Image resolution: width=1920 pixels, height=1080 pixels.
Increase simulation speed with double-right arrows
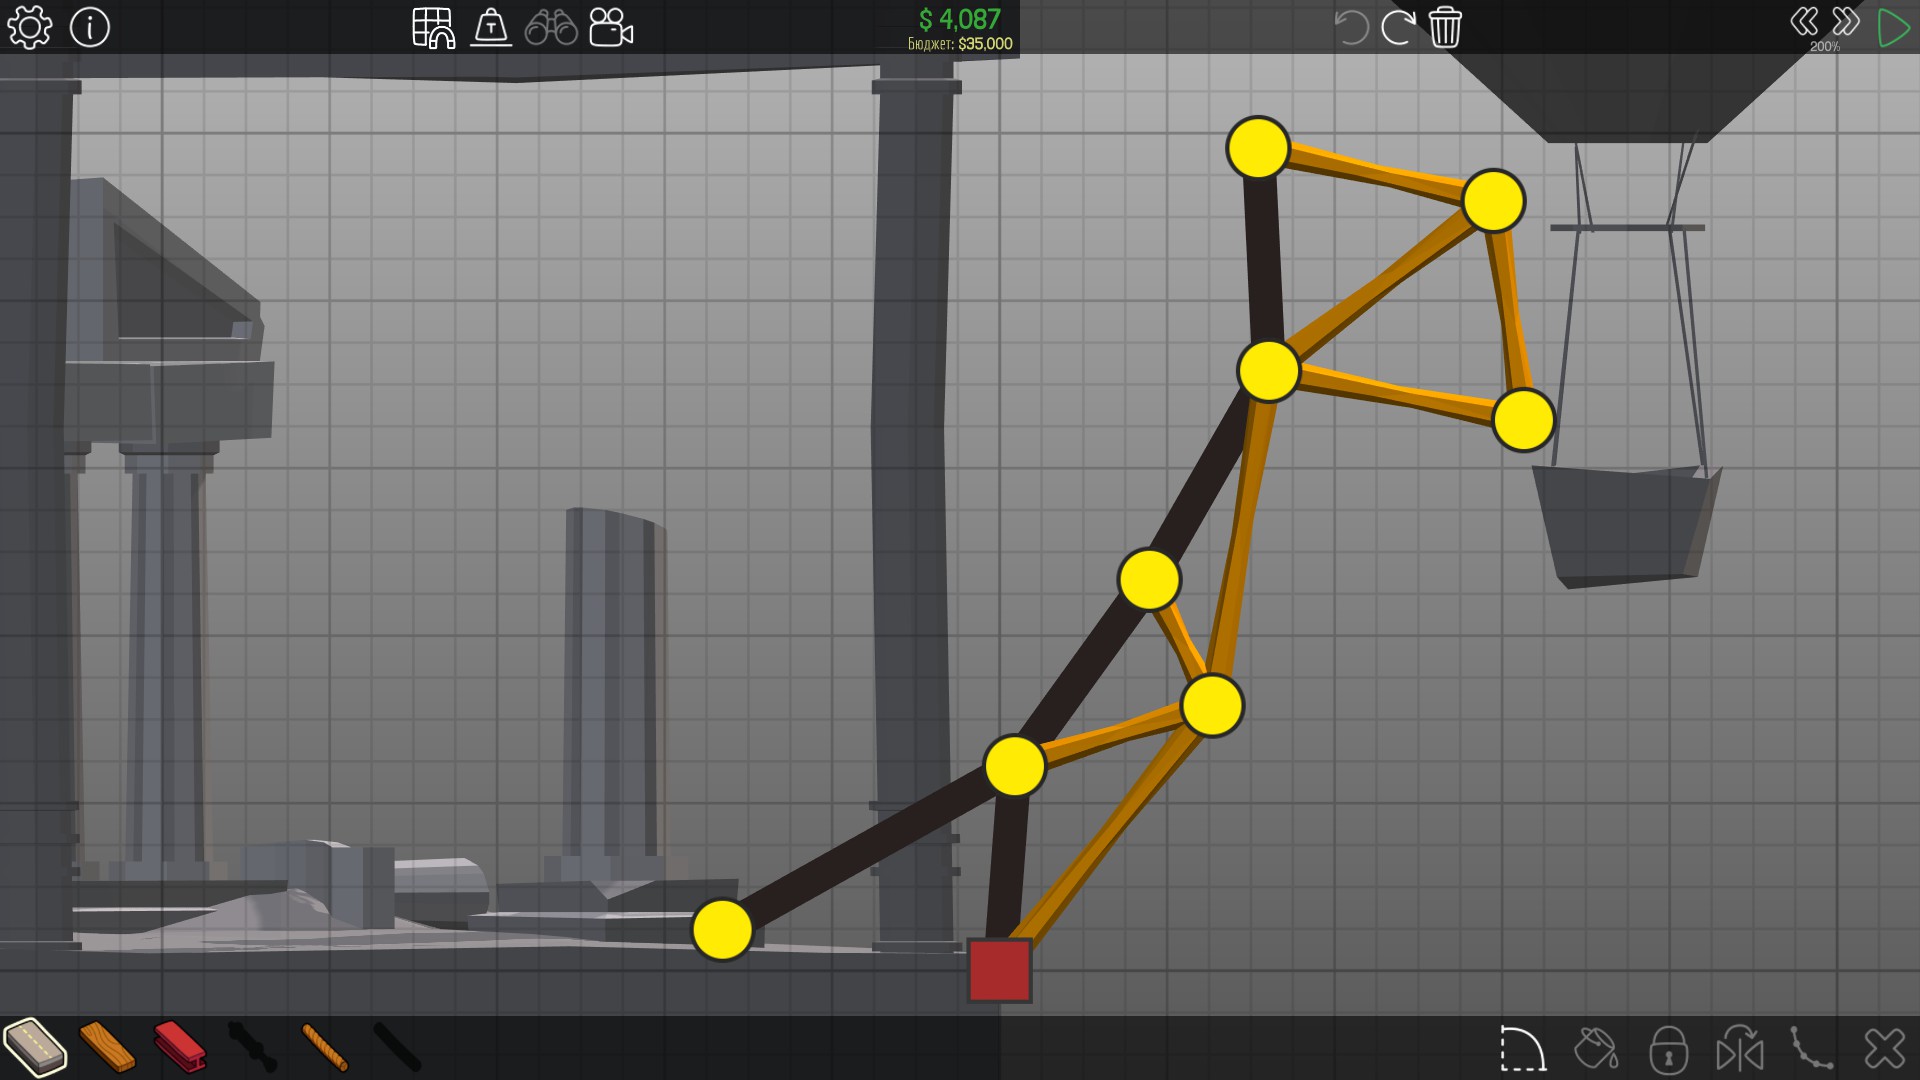1846,21
